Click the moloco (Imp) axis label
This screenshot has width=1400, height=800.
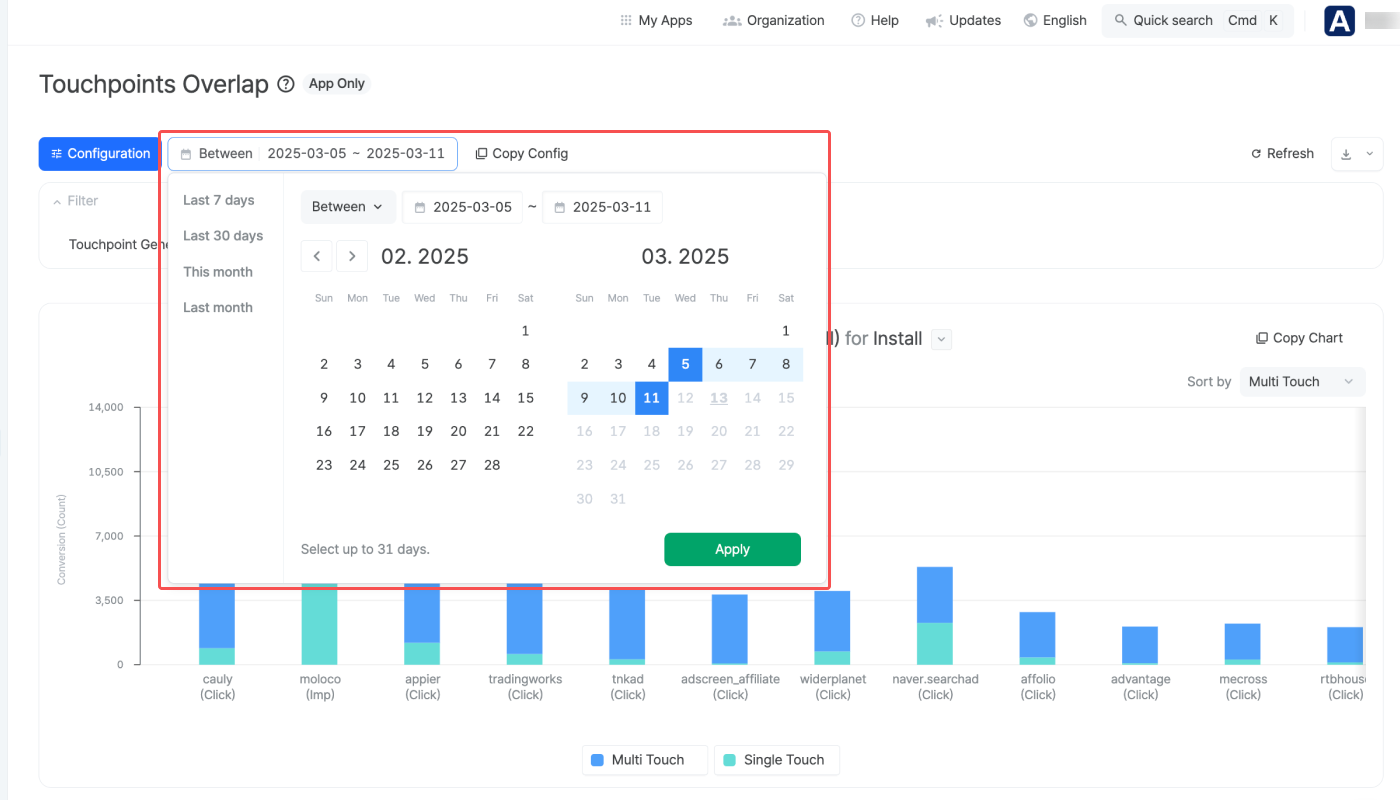[320, 687]
